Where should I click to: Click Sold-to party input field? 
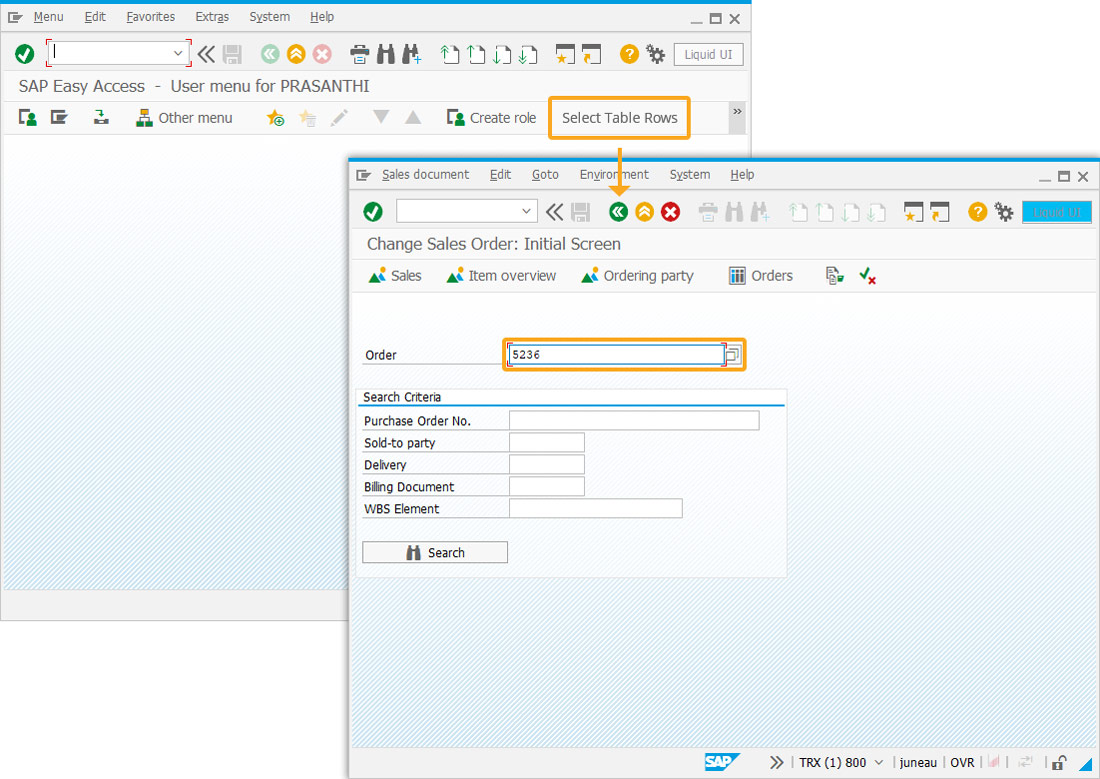[x=546, y=442]
